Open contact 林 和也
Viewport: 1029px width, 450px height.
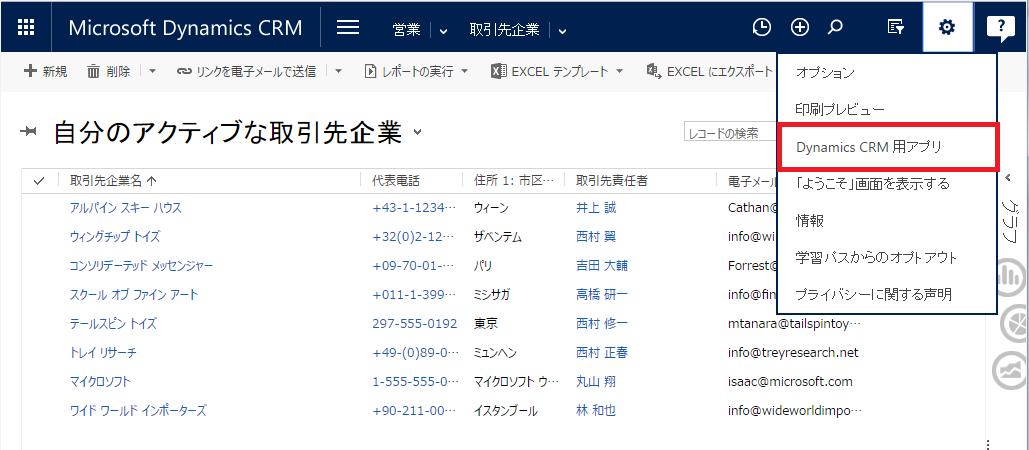pos(596,411)
